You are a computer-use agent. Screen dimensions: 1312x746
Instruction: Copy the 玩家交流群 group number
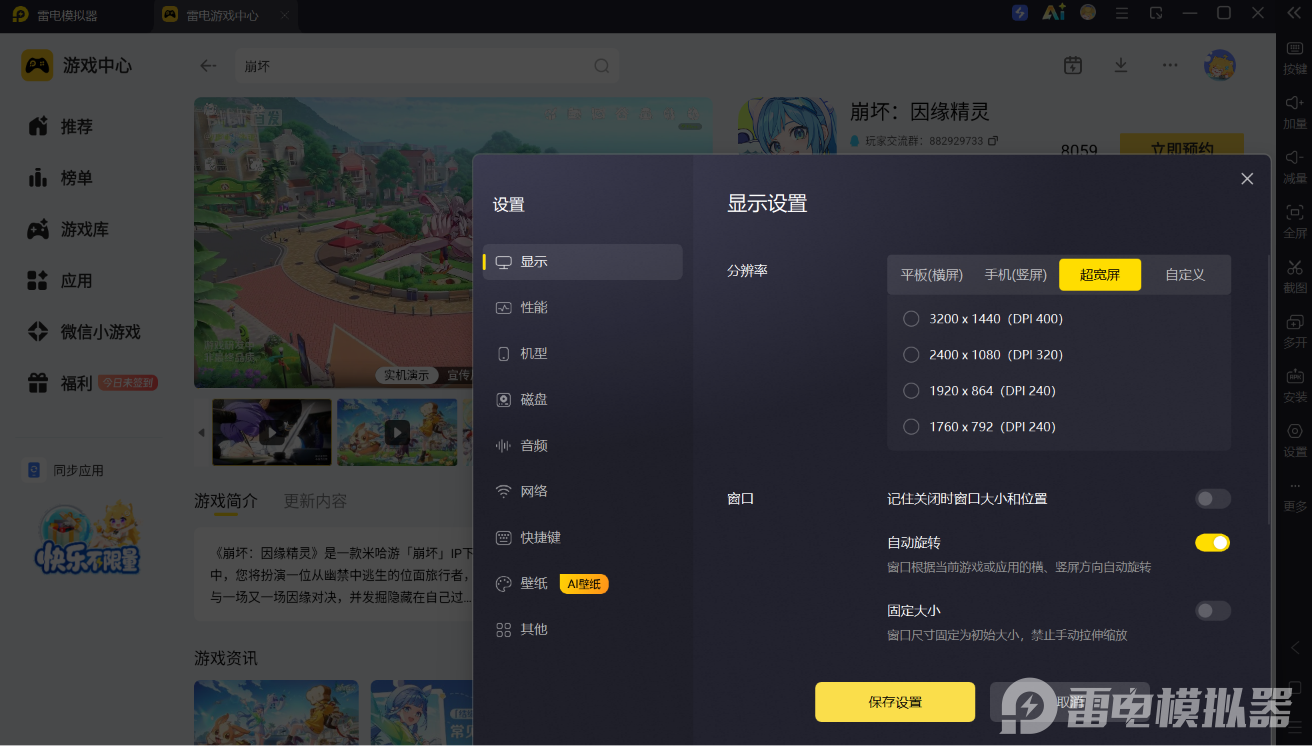click(993, 141)
